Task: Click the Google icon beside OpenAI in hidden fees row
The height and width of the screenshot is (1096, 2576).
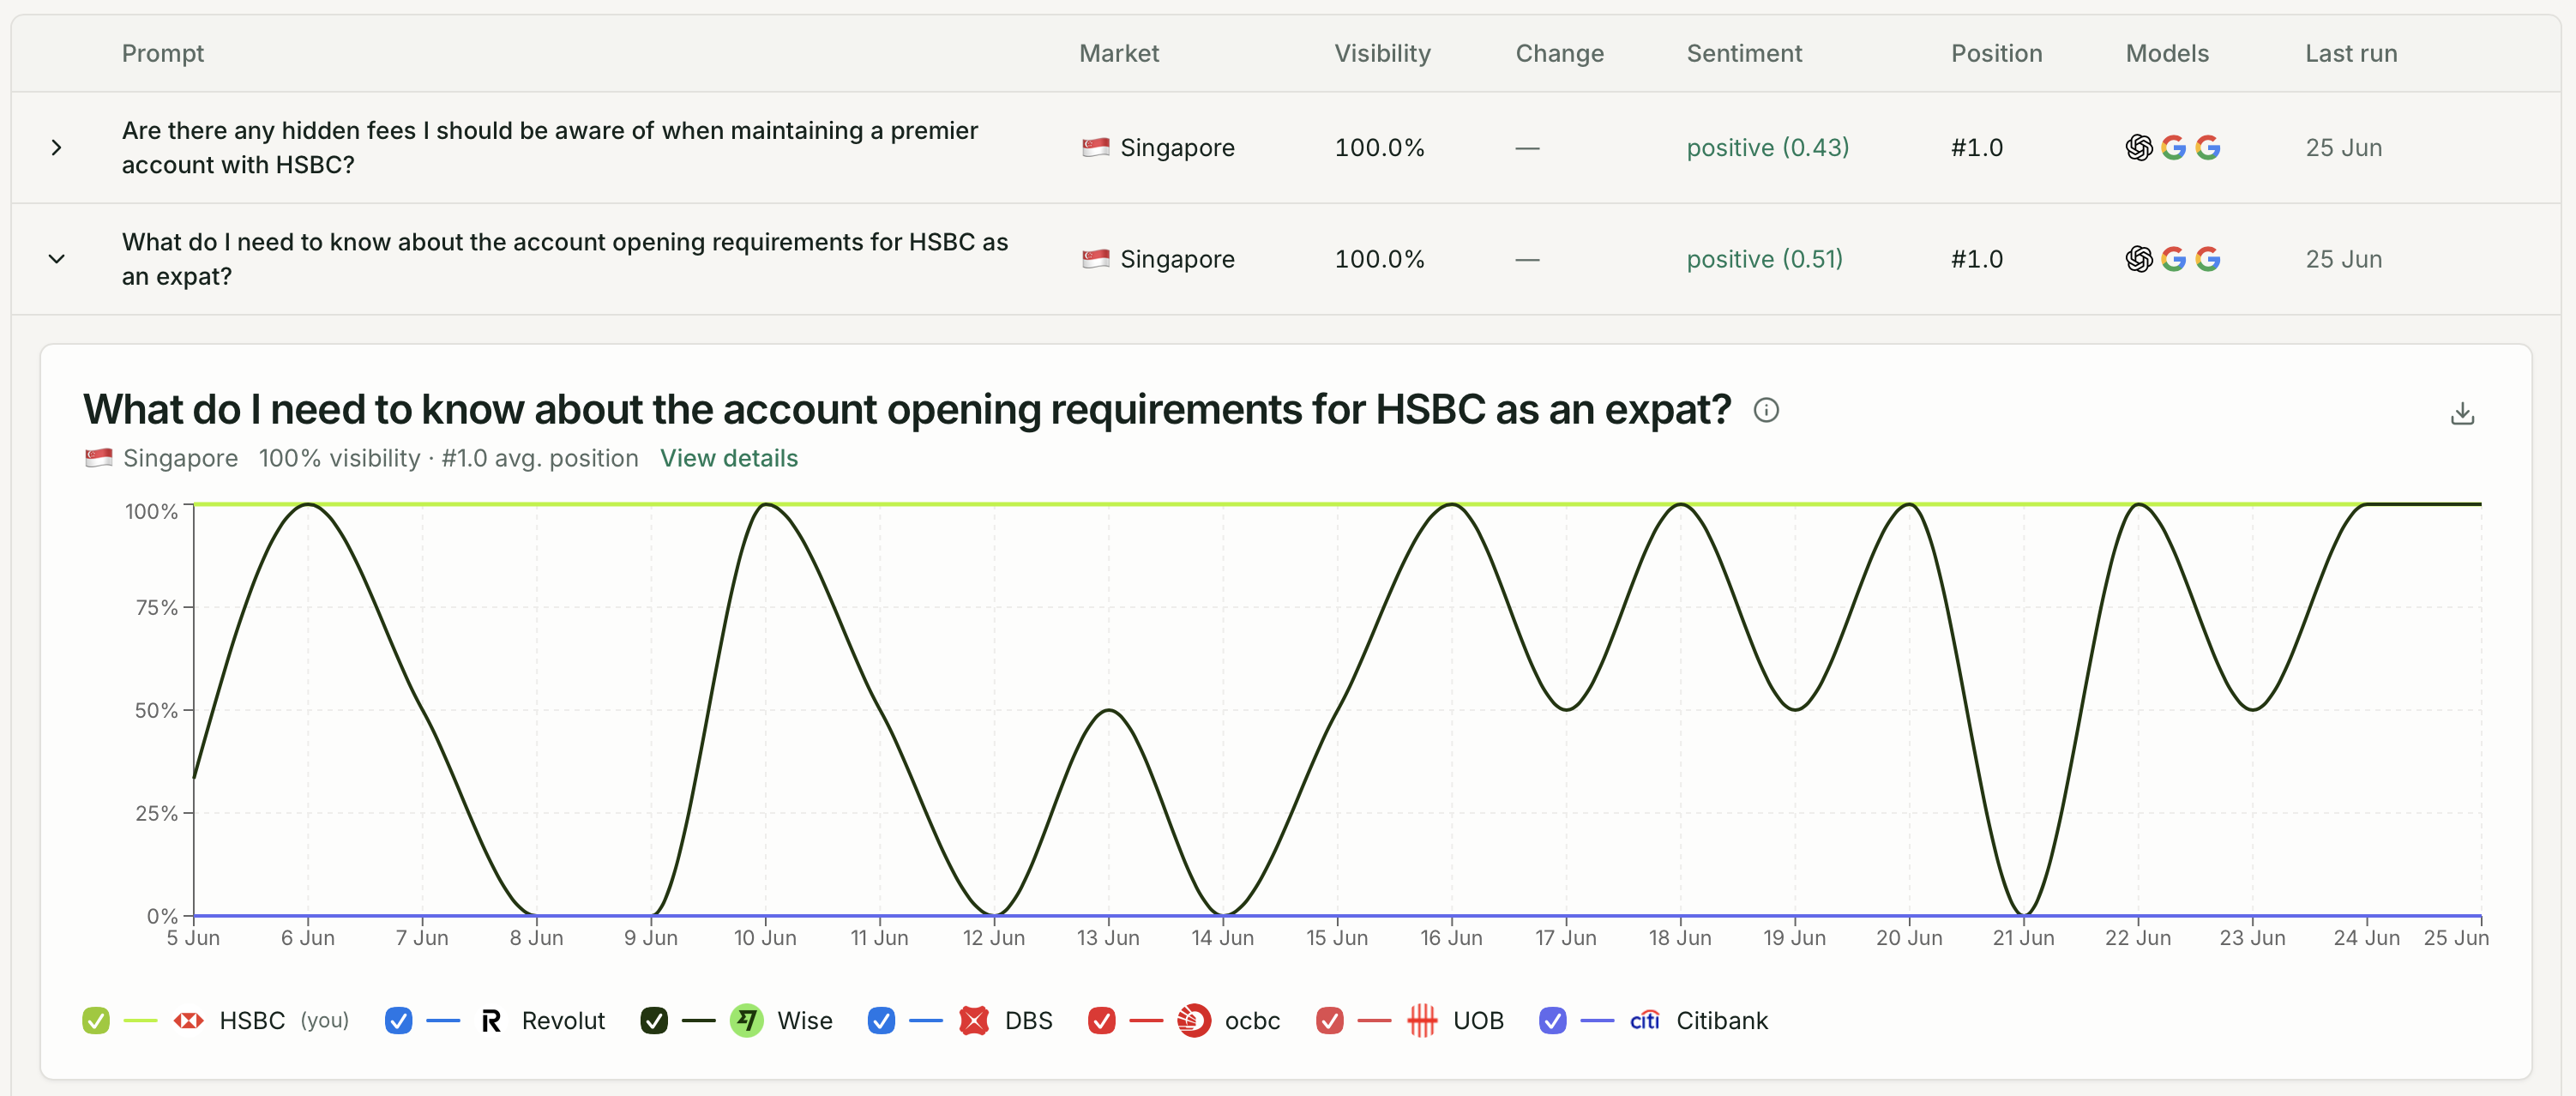Action: tap(2173, 148)
